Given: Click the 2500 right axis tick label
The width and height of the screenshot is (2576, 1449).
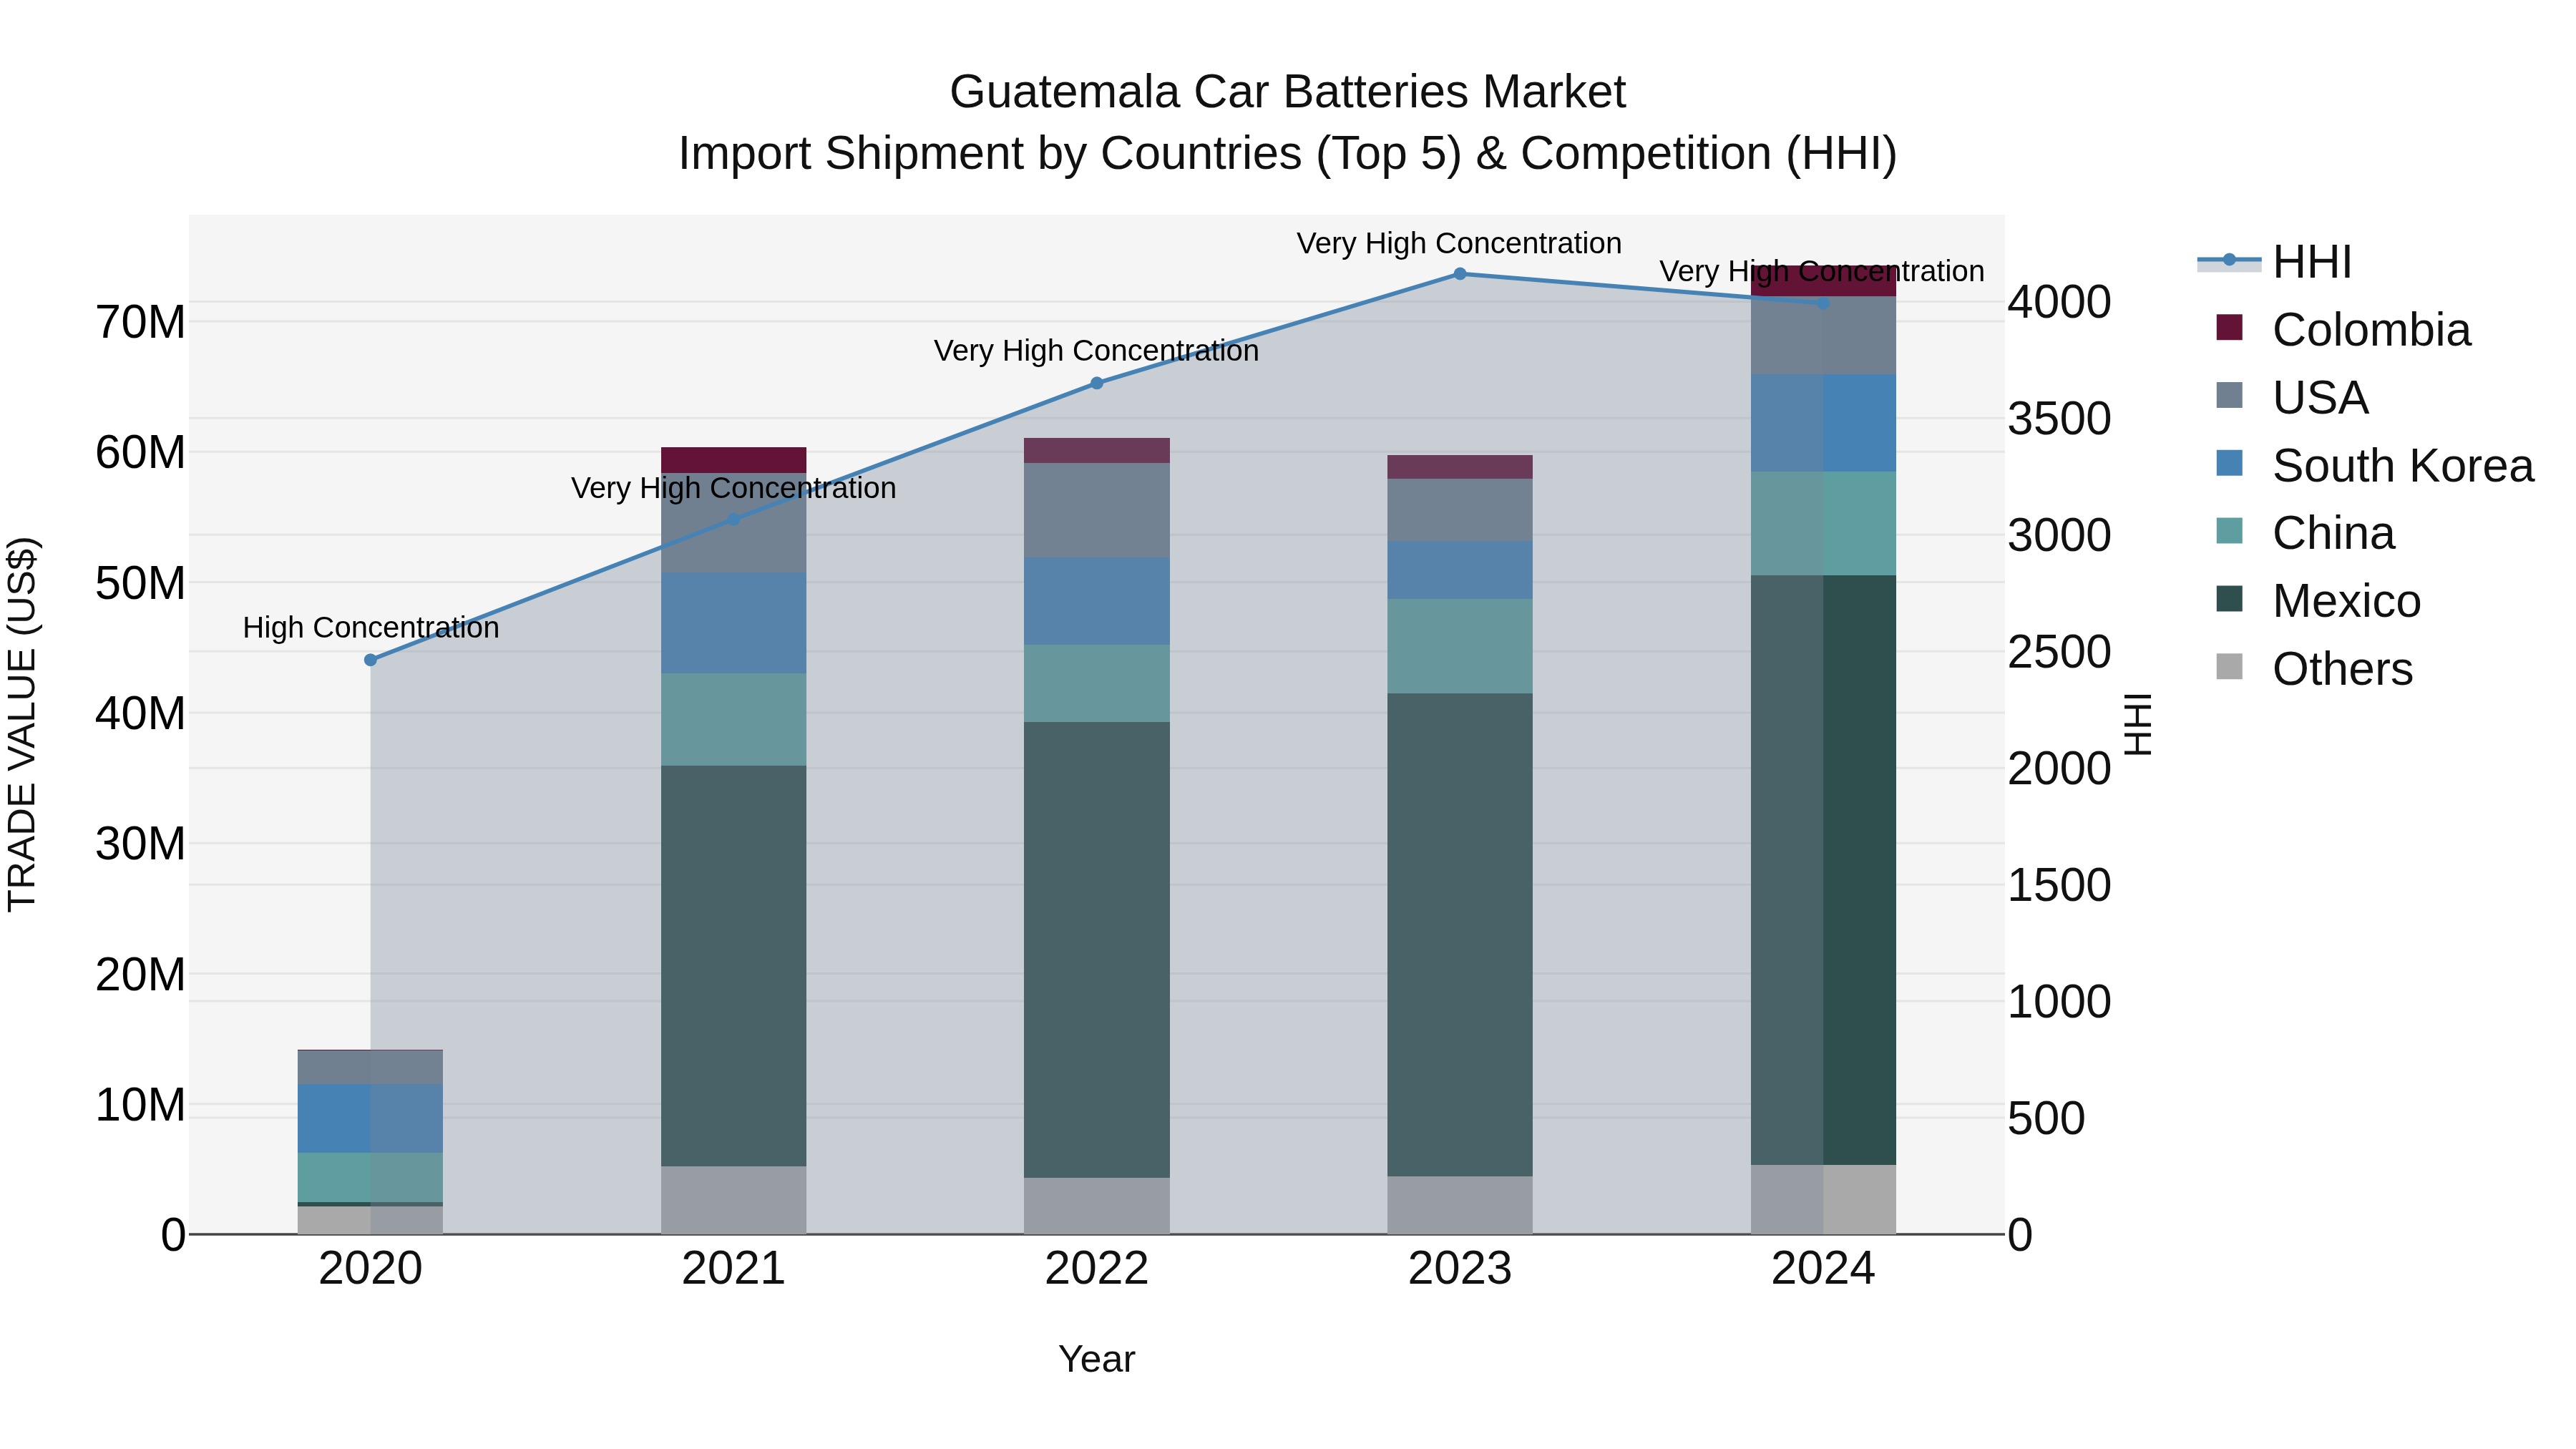Looking at the screenshot, I should 2059,652.
